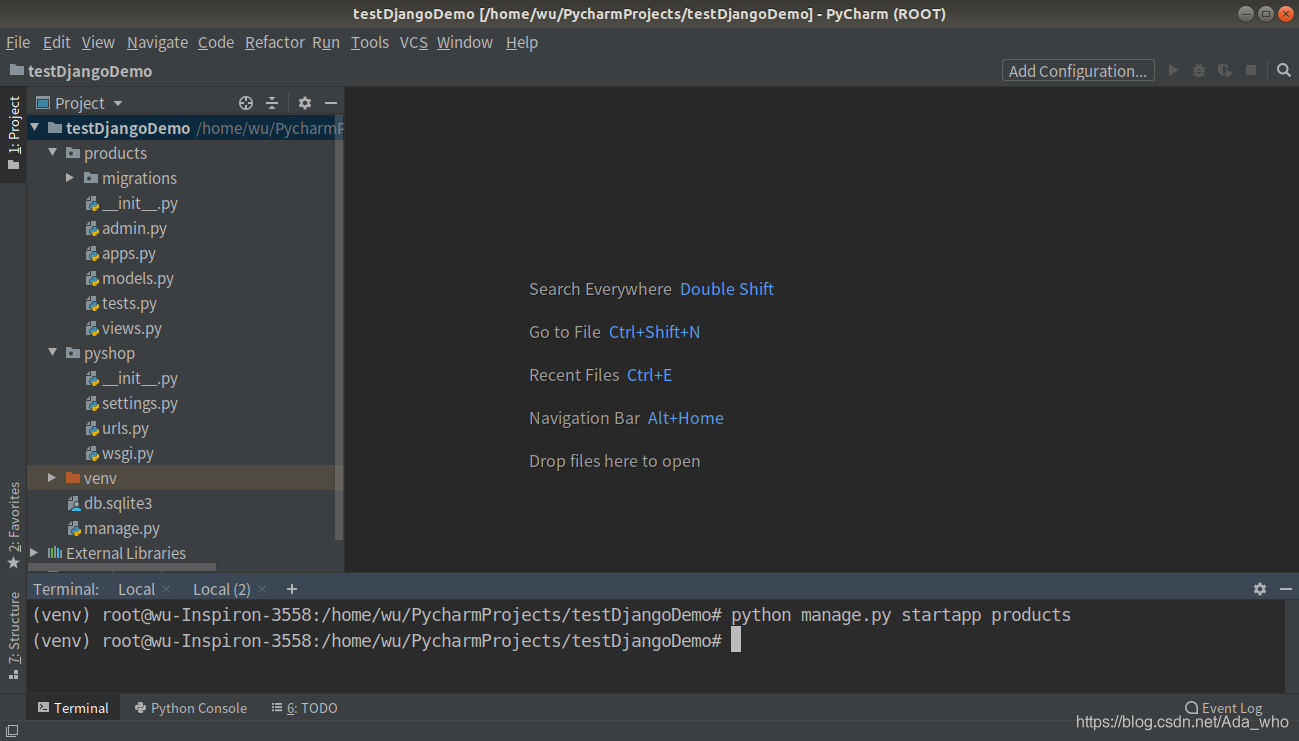The image size is (1299, 741).
Task: Open the 6: TODO tab
Action: coord(305,707)
